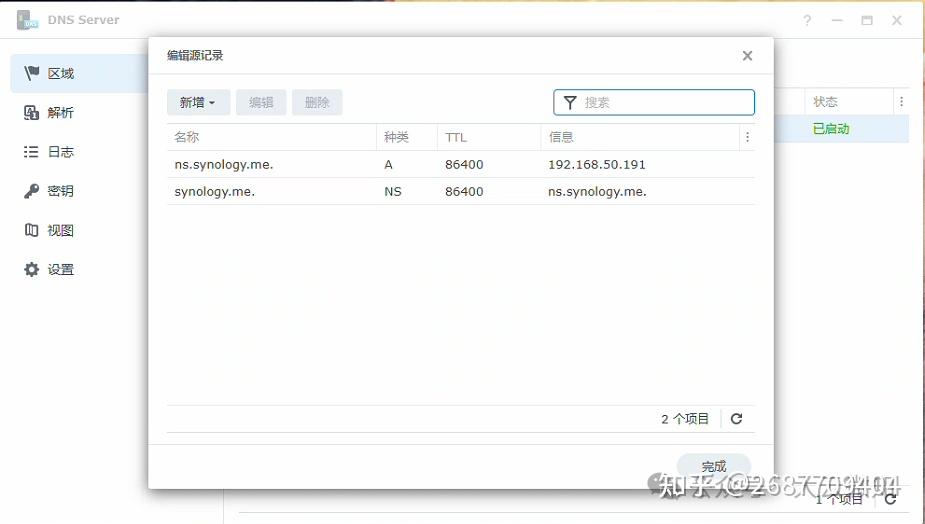925x524 pixels.
Task: Refresh the background zone list
Action: pyautogui.click(x=890, y=499)
